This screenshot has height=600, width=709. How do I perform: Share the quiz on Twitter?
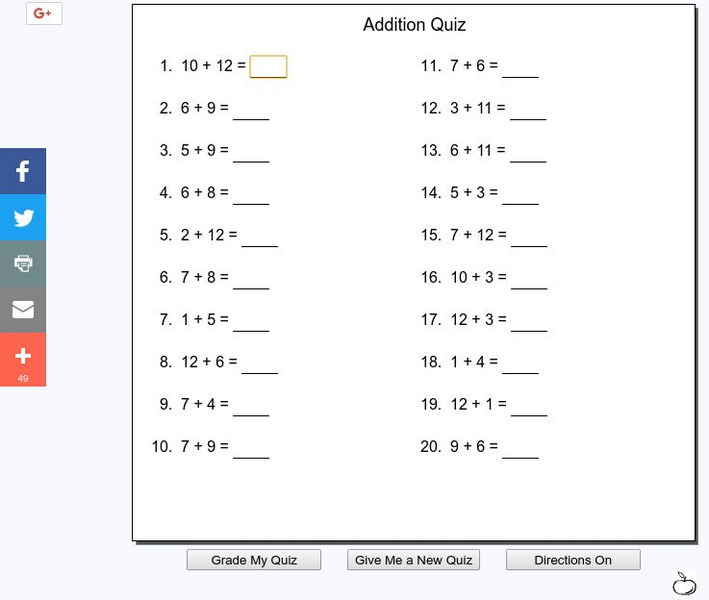[x=23, y=217]
